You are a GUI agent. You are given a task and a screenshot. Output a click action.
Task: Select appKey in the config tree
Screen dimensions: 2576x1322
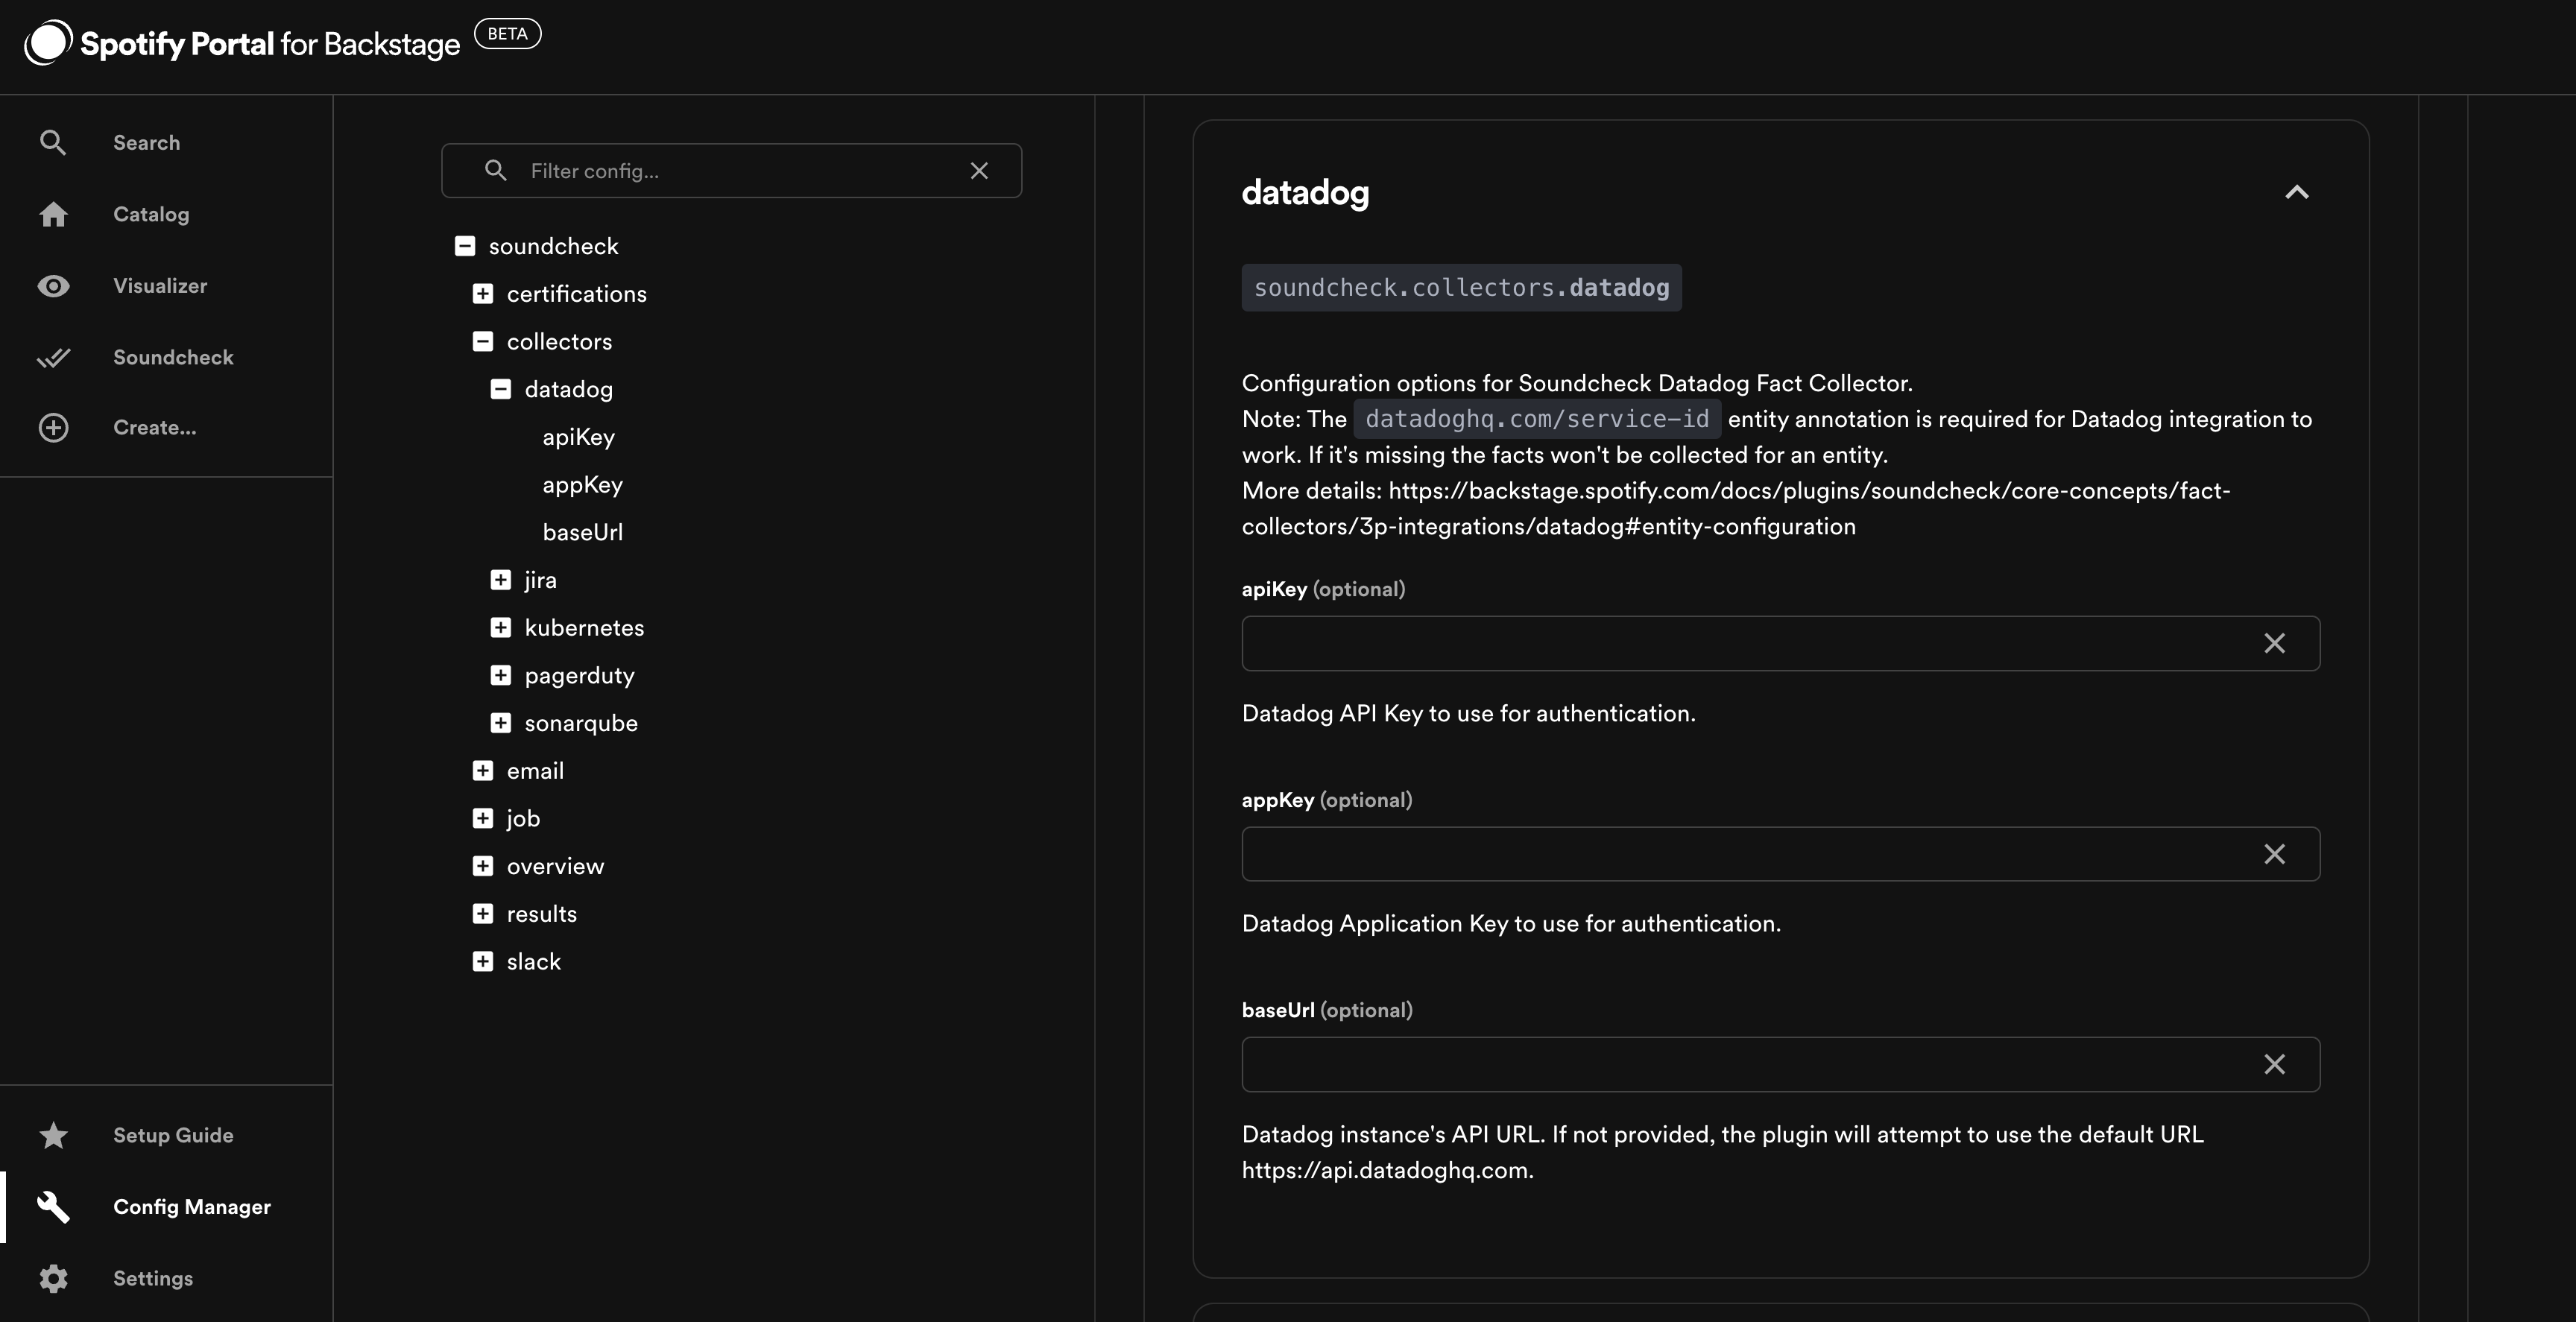click(x=582, y=485)
